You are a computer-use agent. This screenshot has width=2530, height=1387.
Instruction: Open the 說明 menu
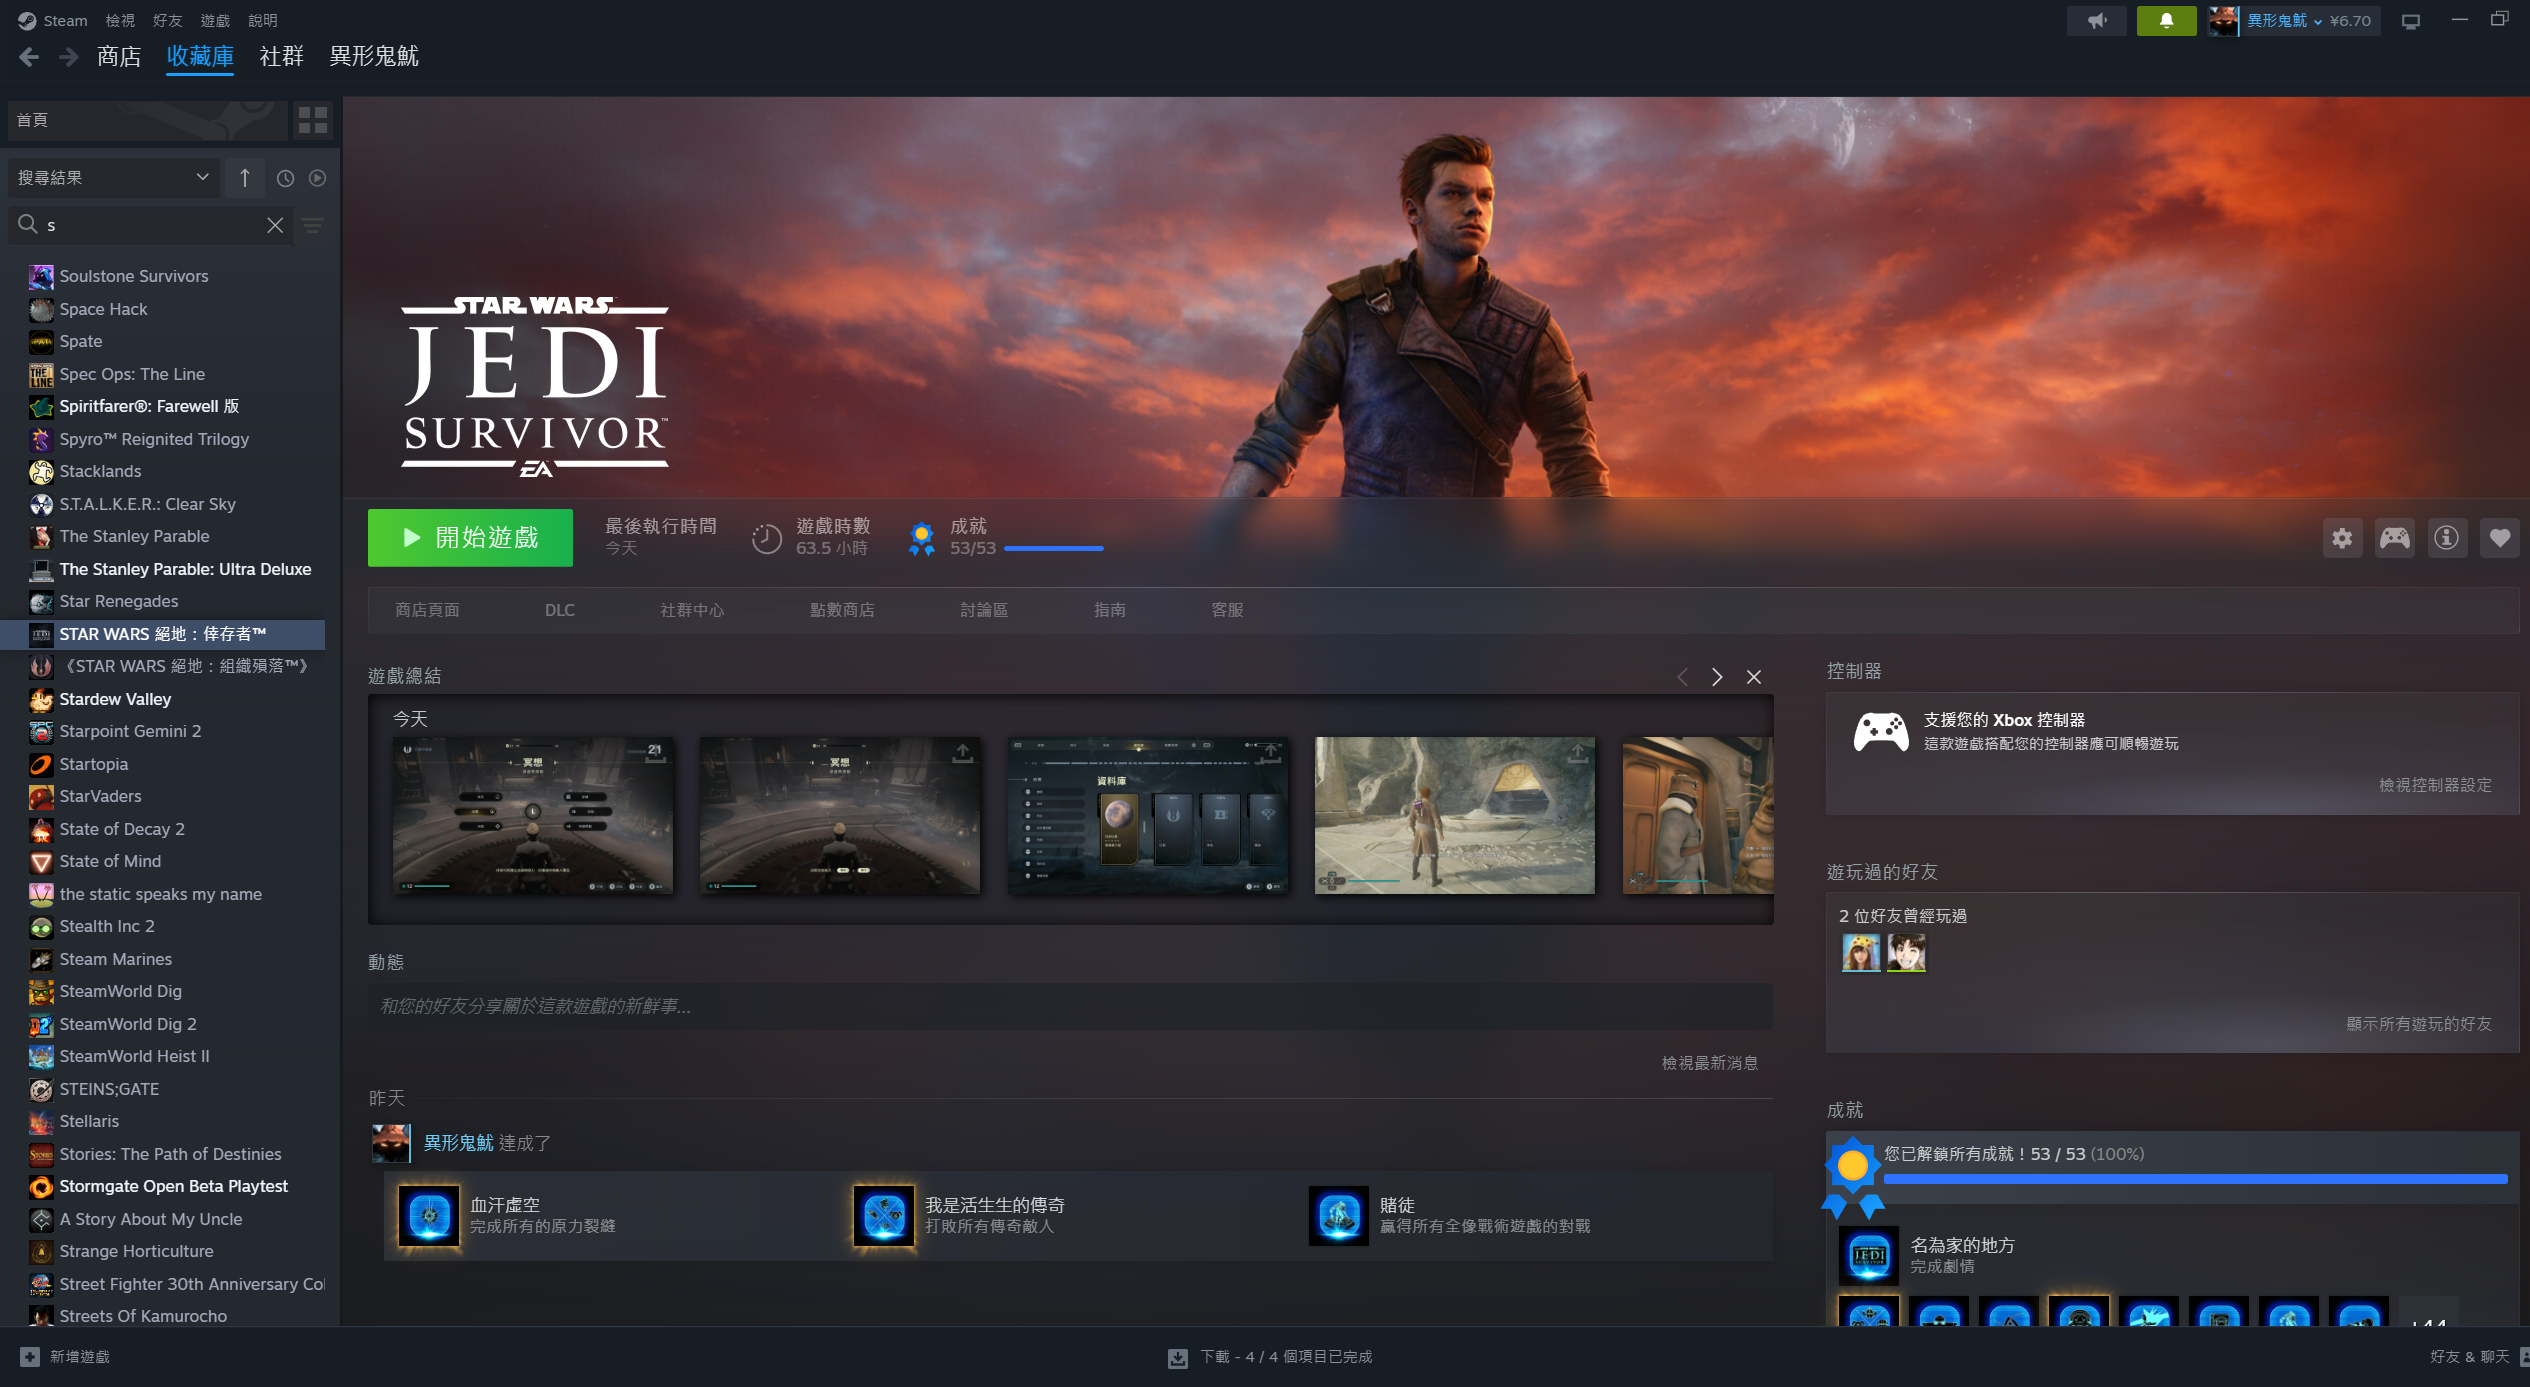[262, 20]
